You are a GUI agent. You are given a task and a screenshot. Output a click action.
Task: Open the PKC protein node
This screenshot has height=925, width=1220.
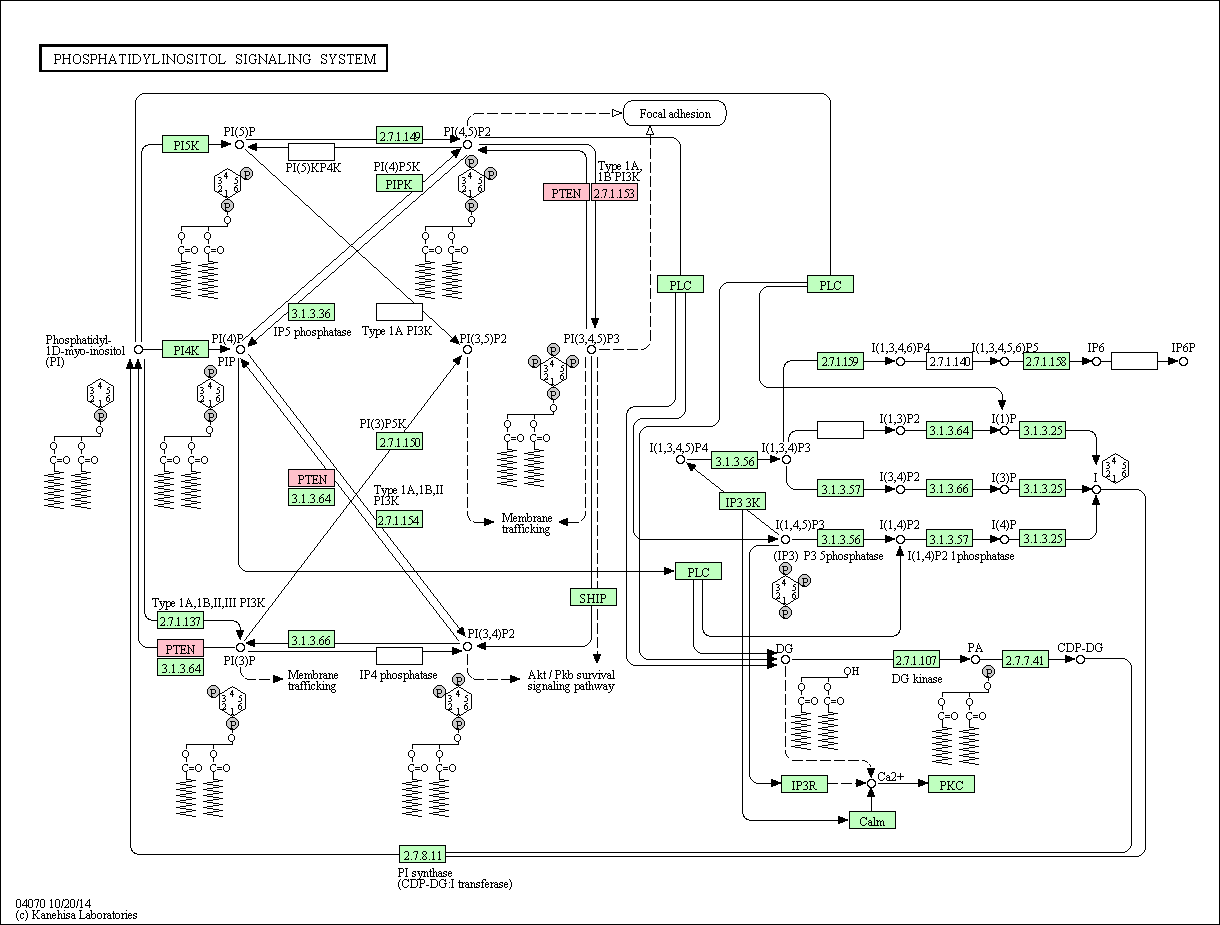point(951,785)
